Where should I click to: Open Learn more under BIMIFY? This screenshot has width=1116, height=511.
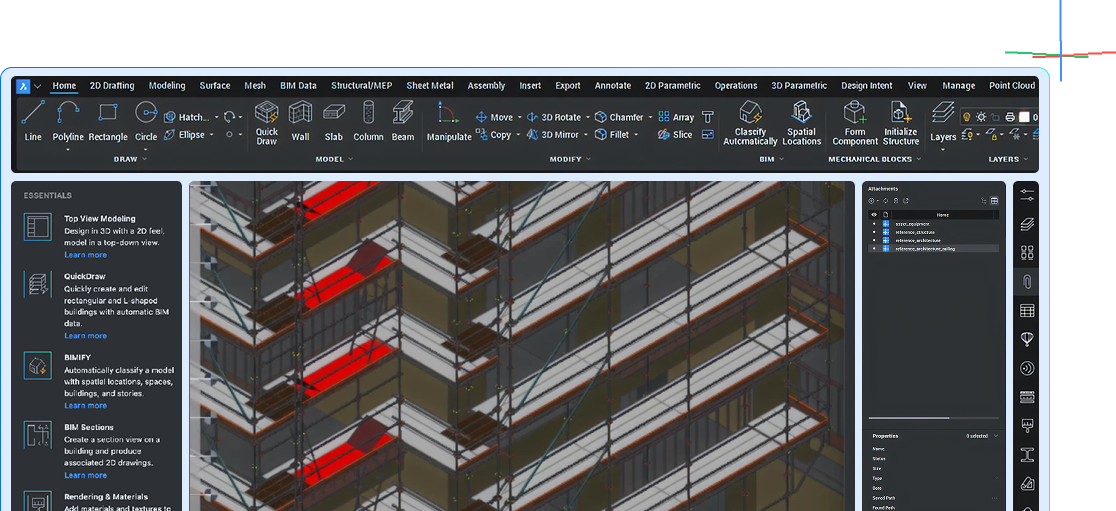click(x=85, y=406)
